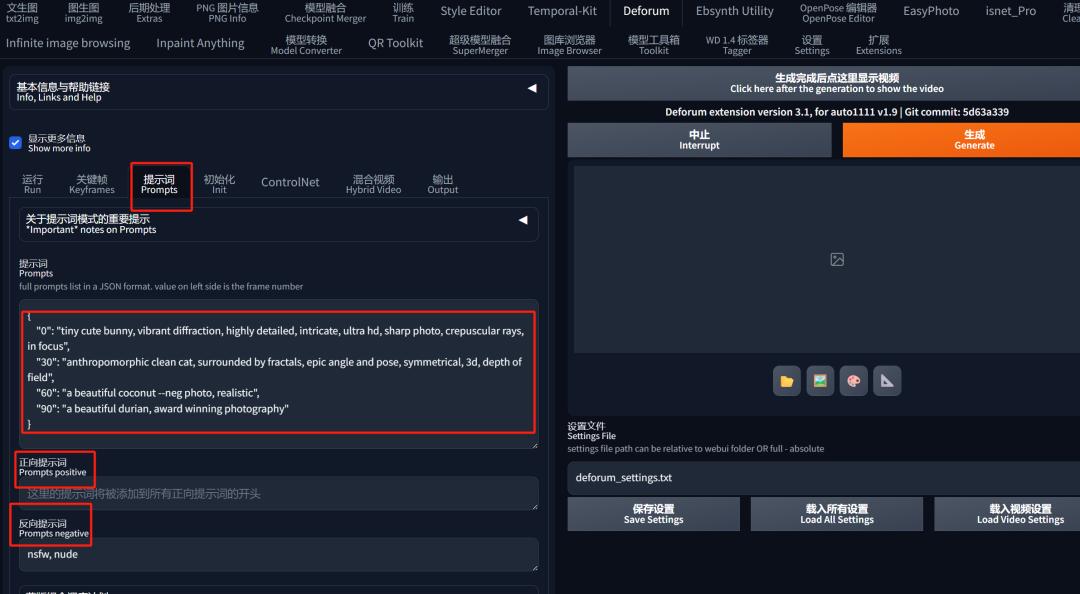Select the Run sub-tab in Deforum
The height and width of the screenshot is (594, 1080).
tap(32, 184)
